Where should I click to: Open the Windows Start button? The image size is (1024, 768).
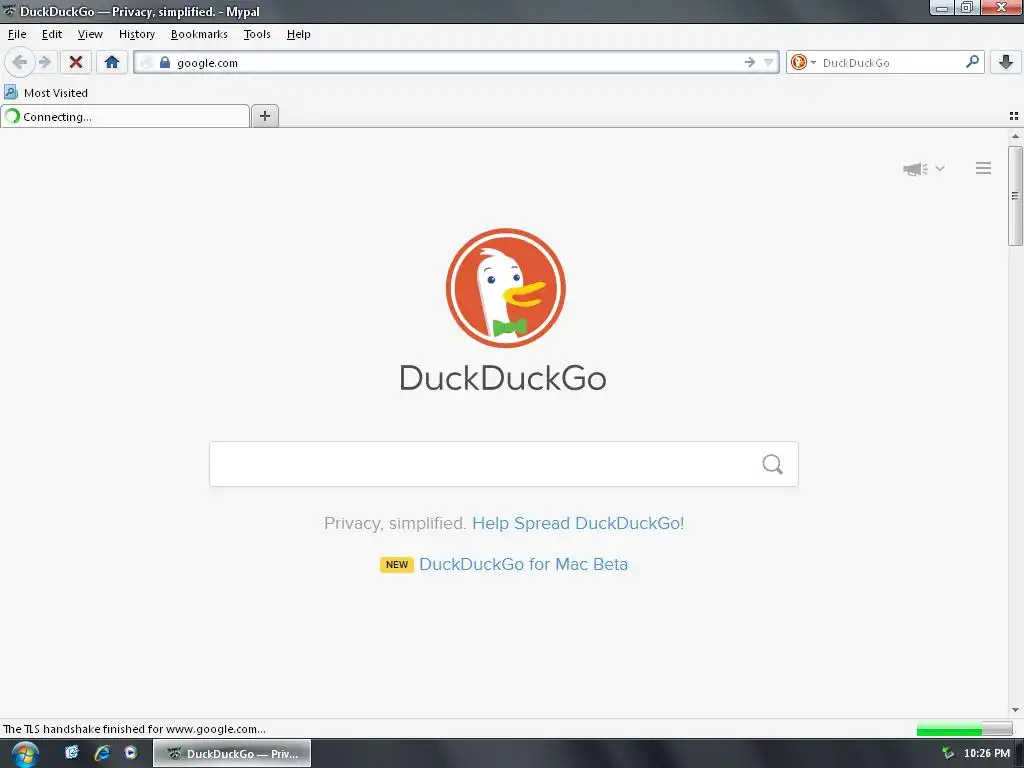pyautogui.click(x=25, y=754)
